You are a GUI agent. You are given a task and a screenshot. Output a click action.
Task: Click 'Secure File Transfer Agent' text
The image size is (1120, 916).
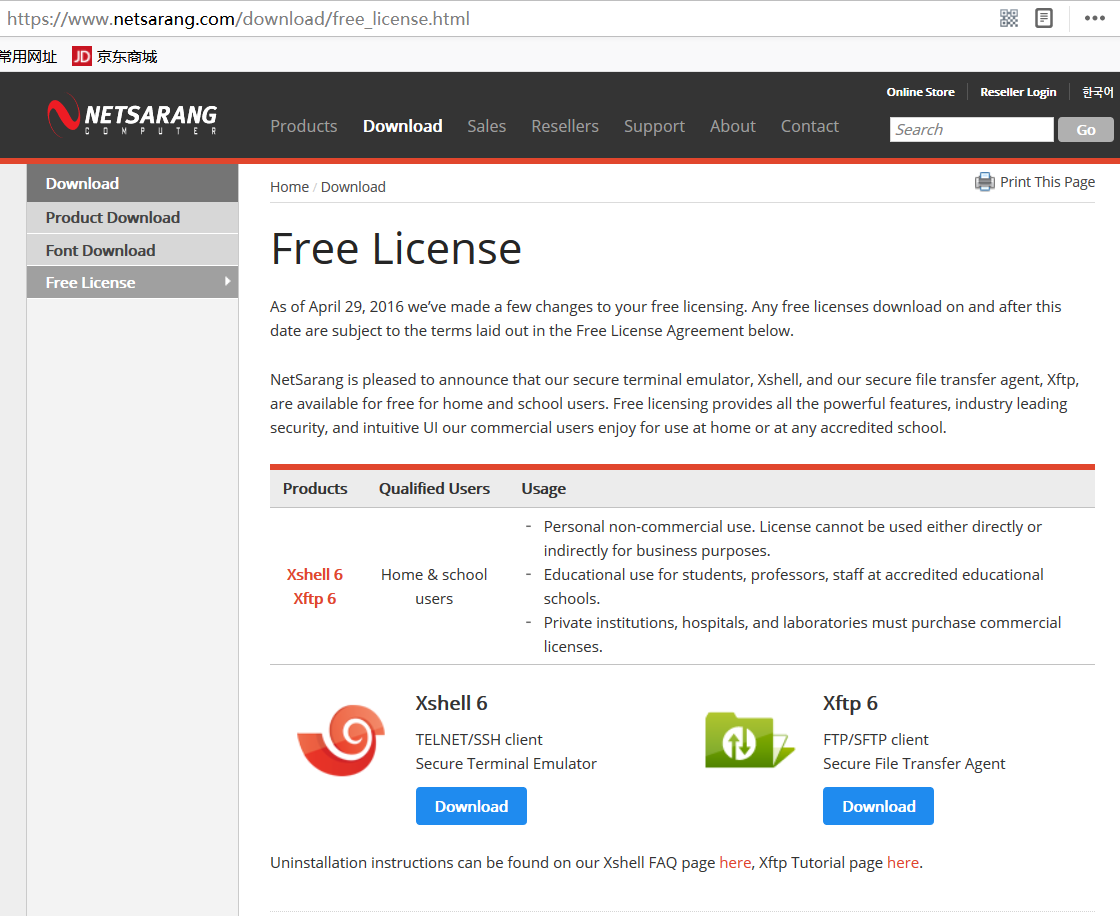tap(914, 764)
